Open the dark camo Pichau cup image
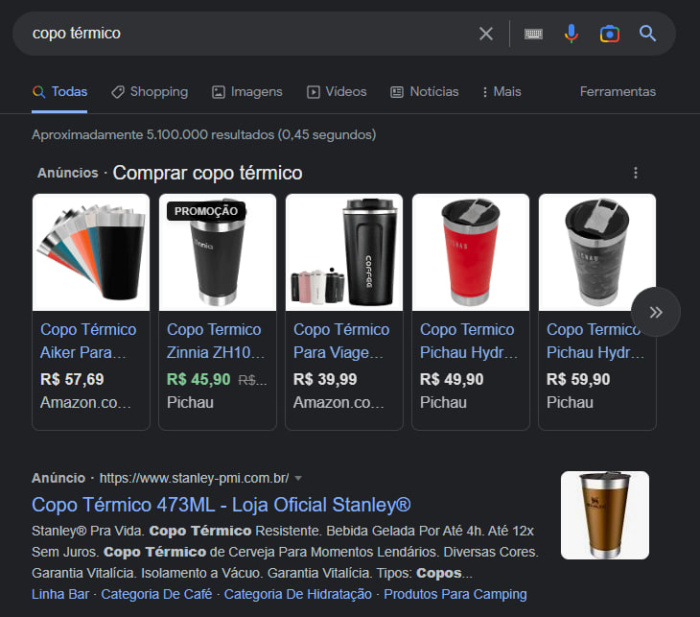The height and width of the screenshot is (617, 700). pyautogui.click(x=597, y=252)
